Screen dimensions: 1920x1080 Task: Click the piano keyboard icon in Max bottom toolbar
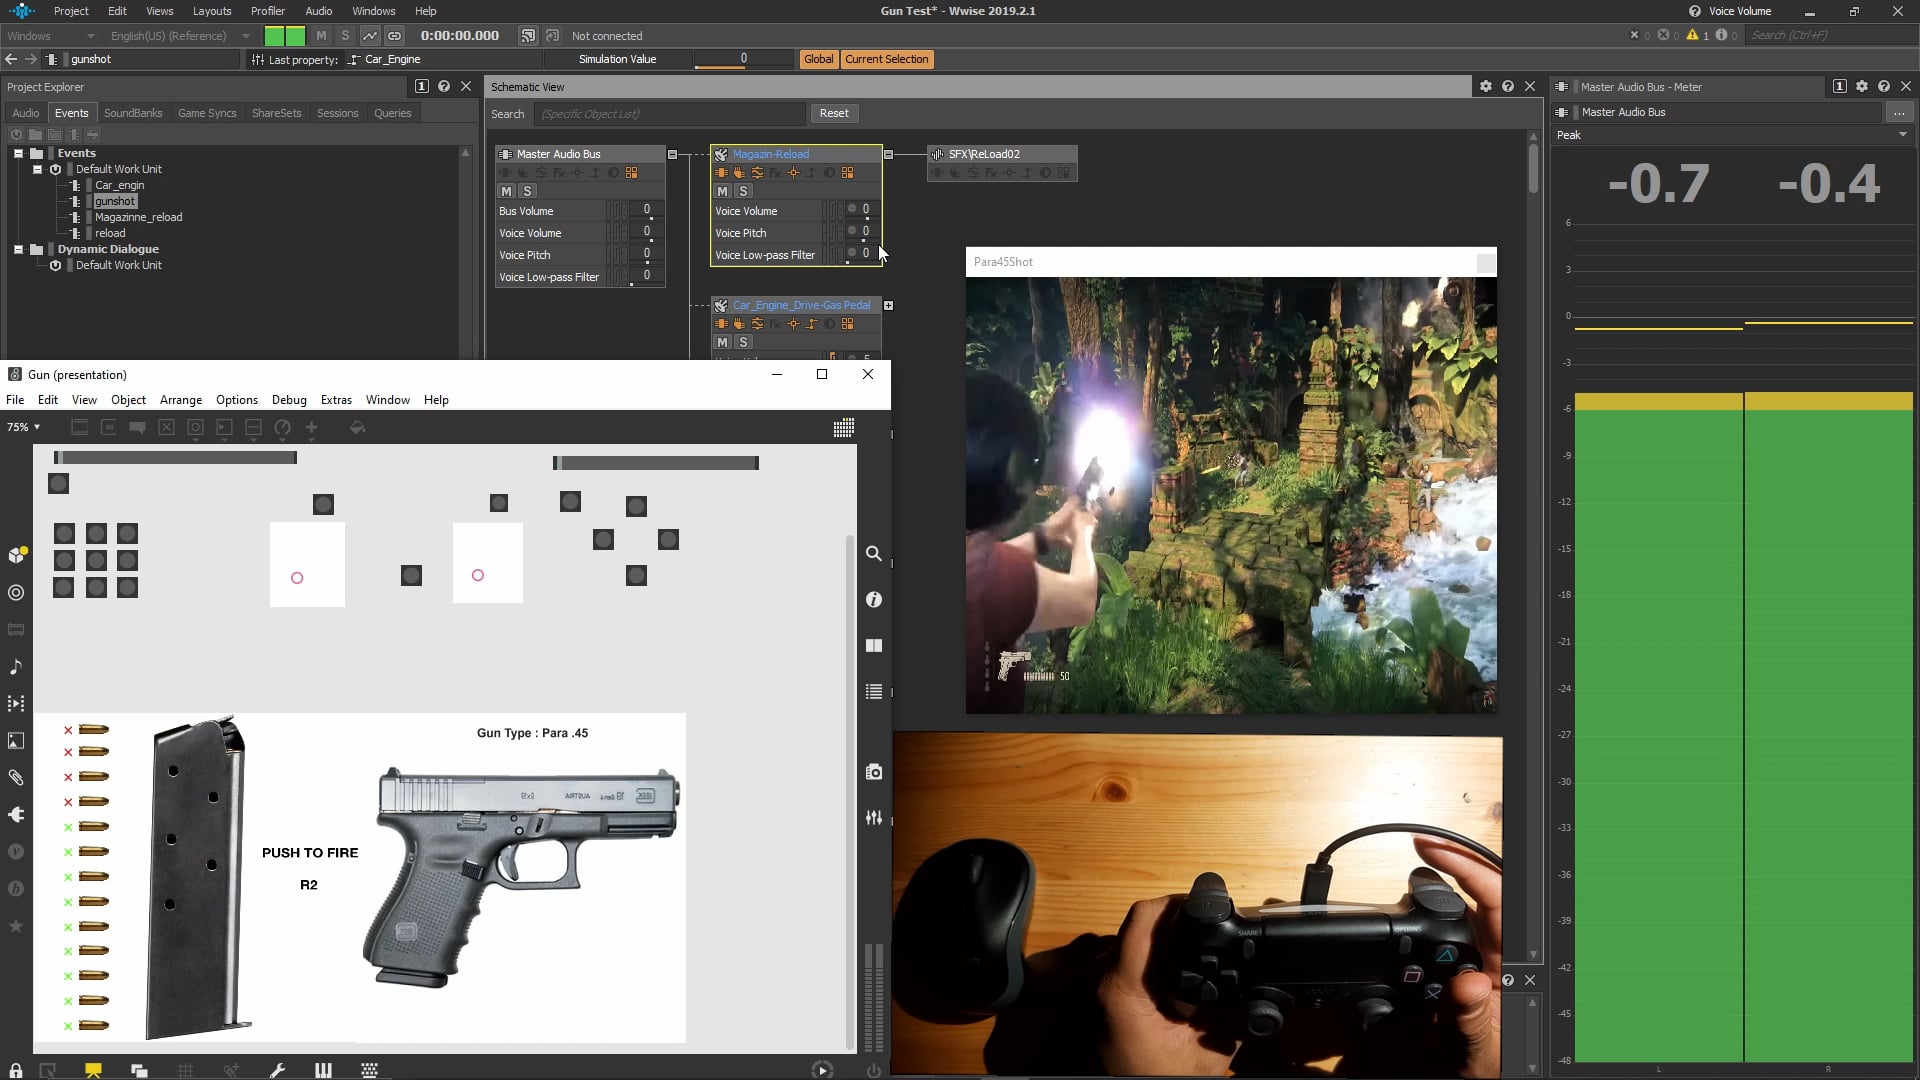(323, 1070)
